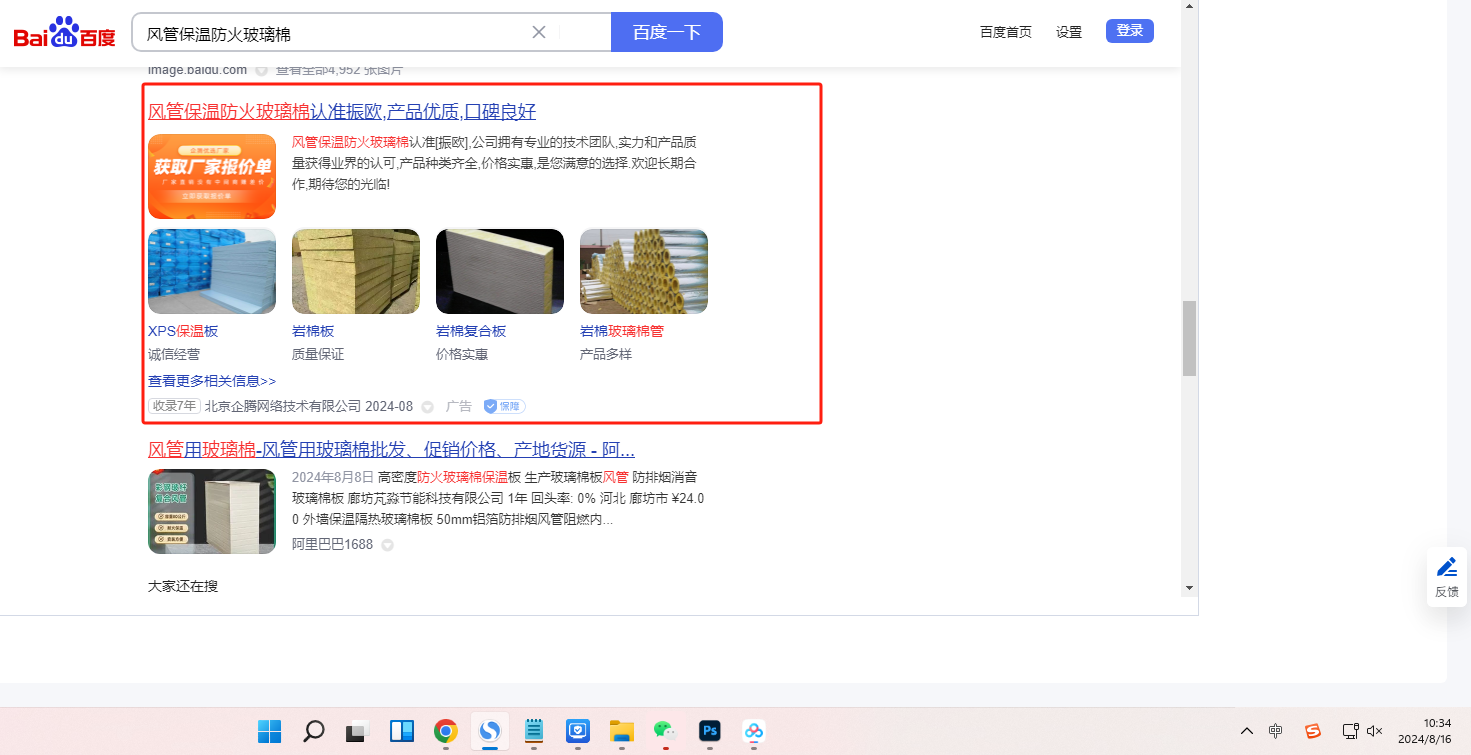The height and width of the screenshot is (755, 1471).
Task: Click the 阿里巴巴1688 source name
Action: click(x=332, y=545)
